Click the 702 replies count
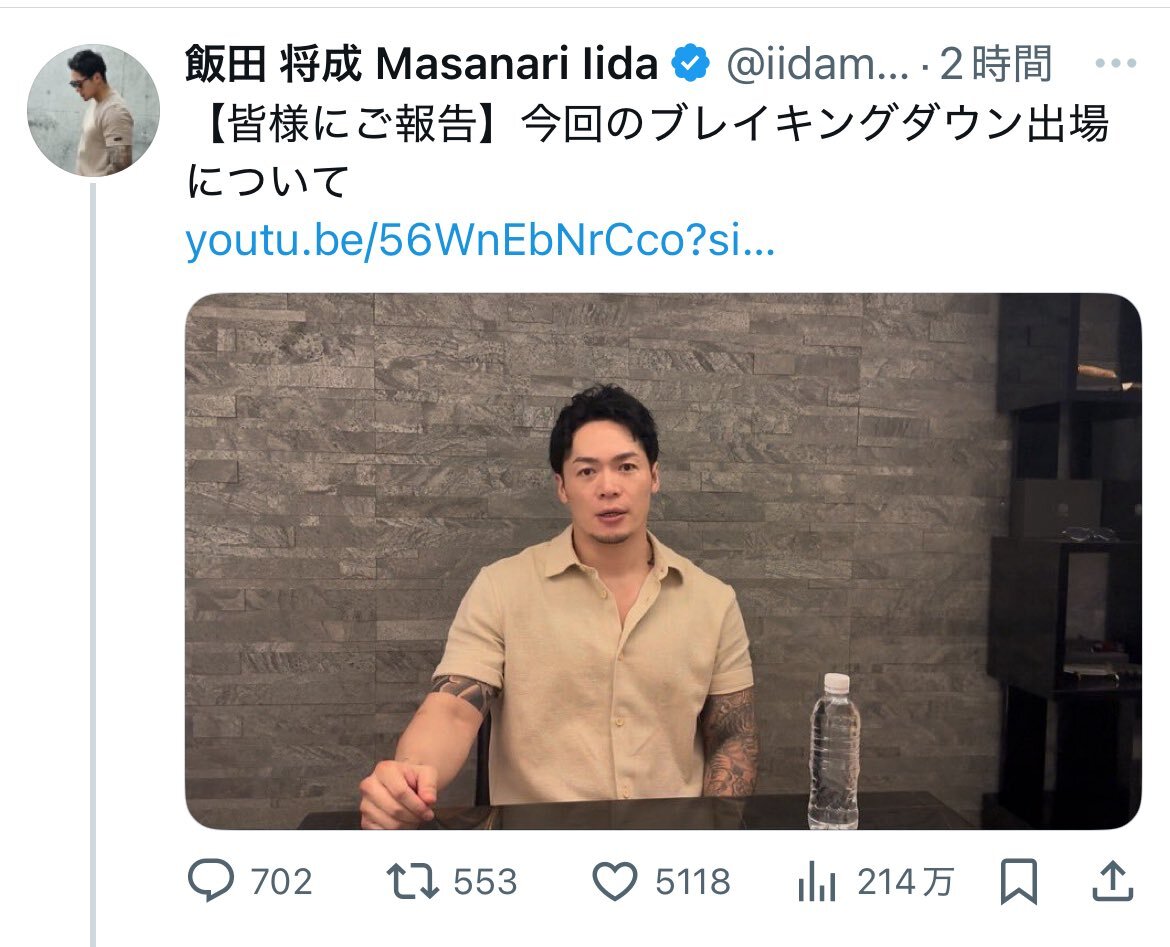 tap(281, 882)
